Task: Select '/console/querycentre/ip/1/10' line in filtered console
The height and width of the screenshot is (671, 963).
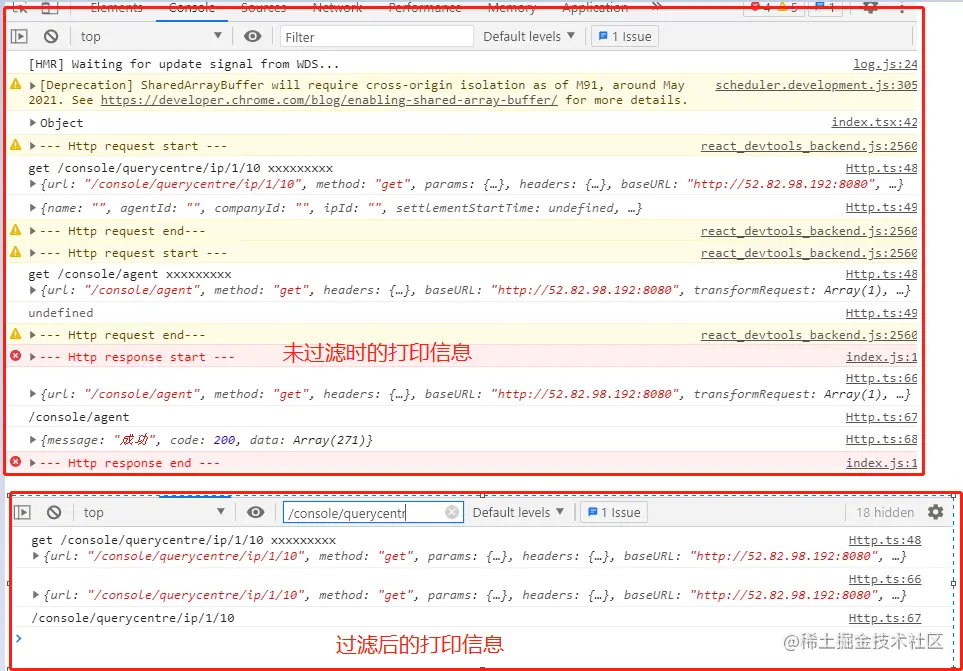Action: 133,618
